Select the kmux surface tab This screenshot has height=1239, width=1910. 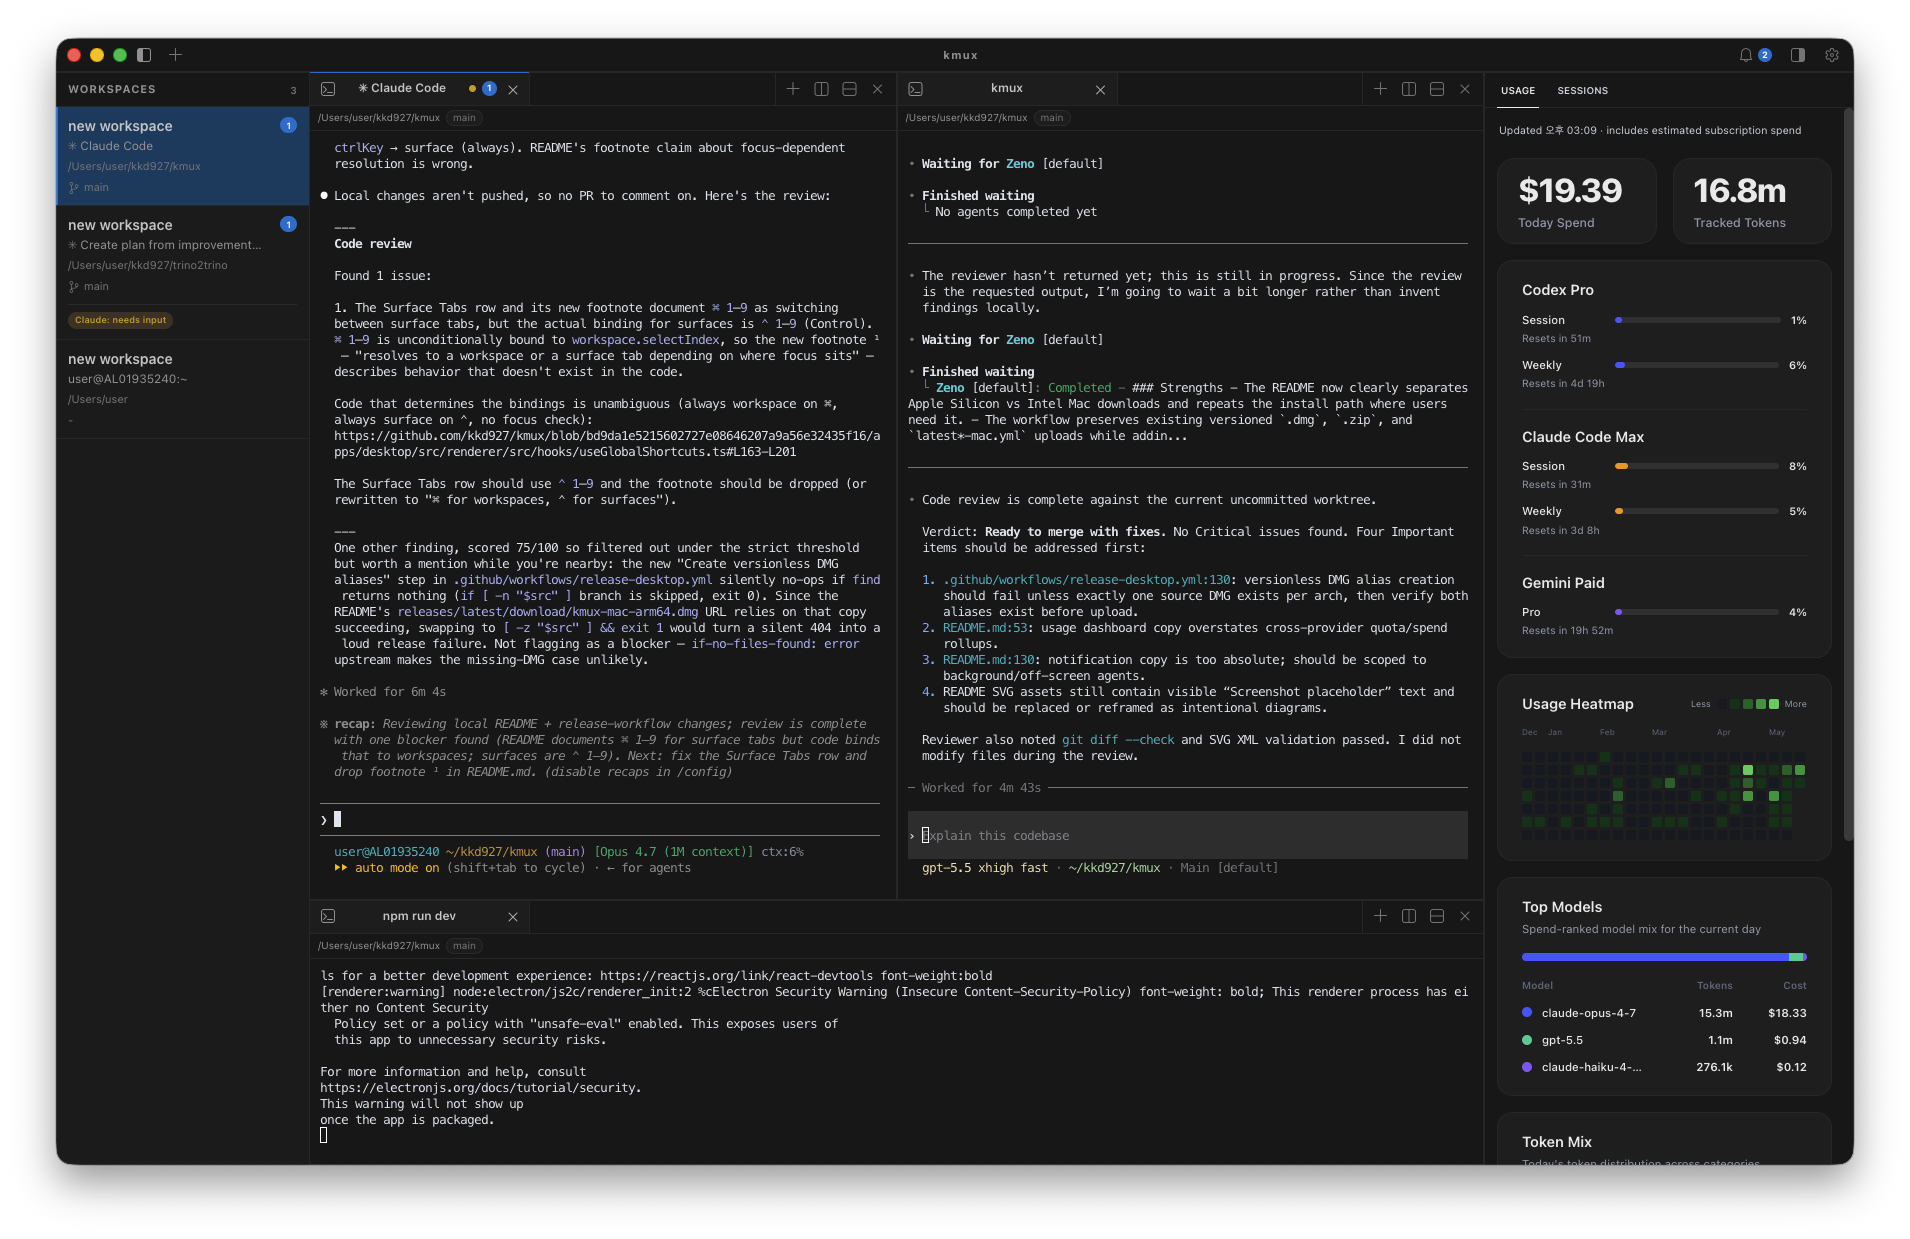[x=1006, y=88]
